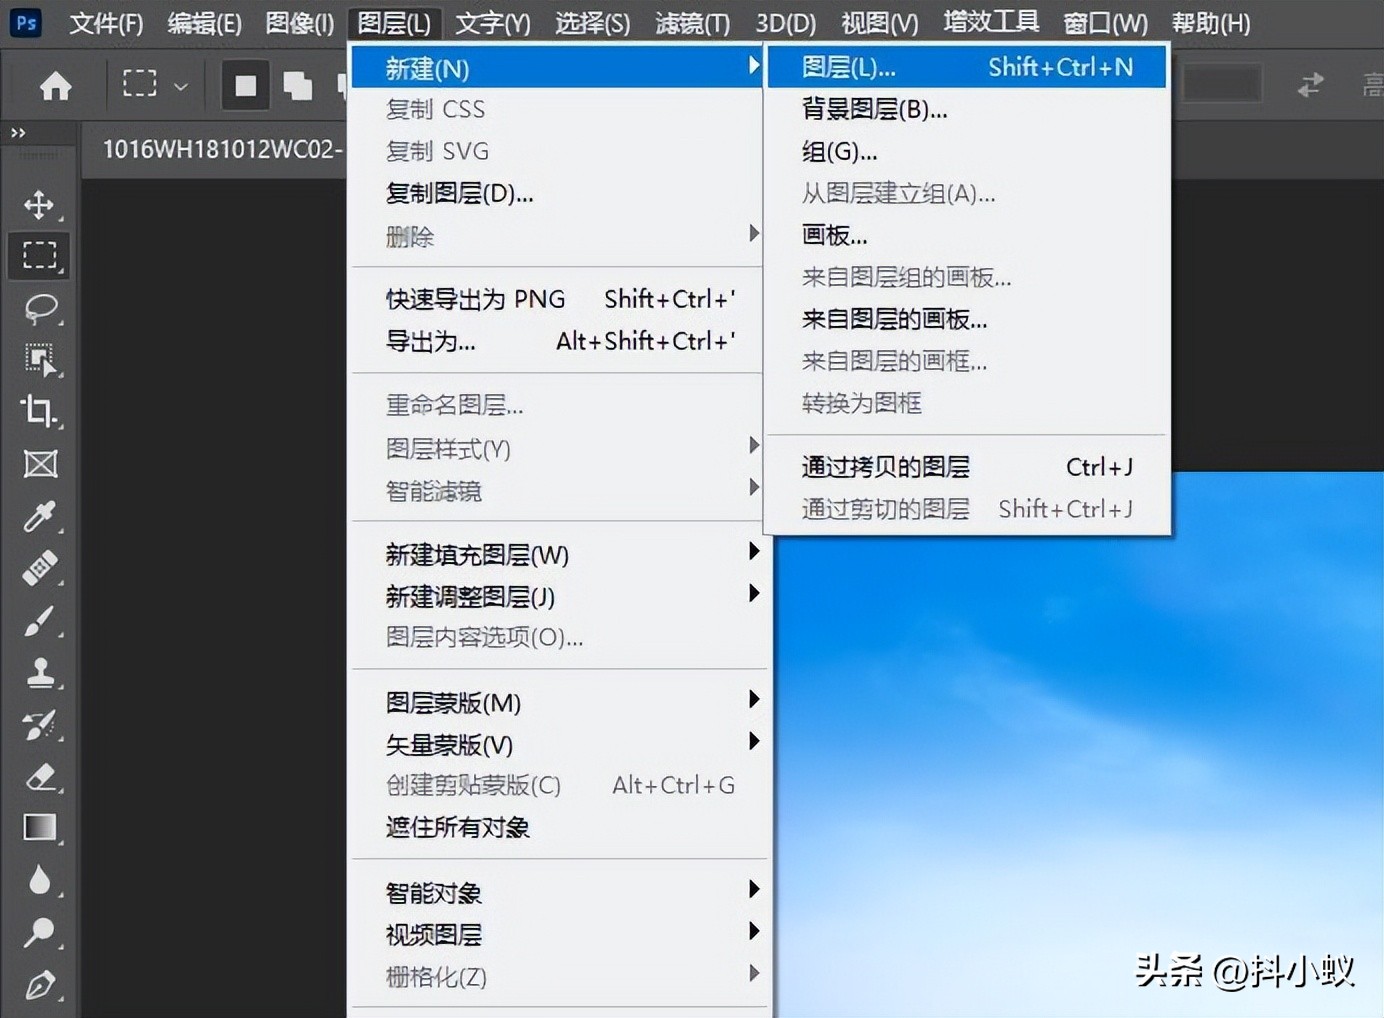Choose 通过拷贝的图层 Ctrl+J

tap(966, 467)
